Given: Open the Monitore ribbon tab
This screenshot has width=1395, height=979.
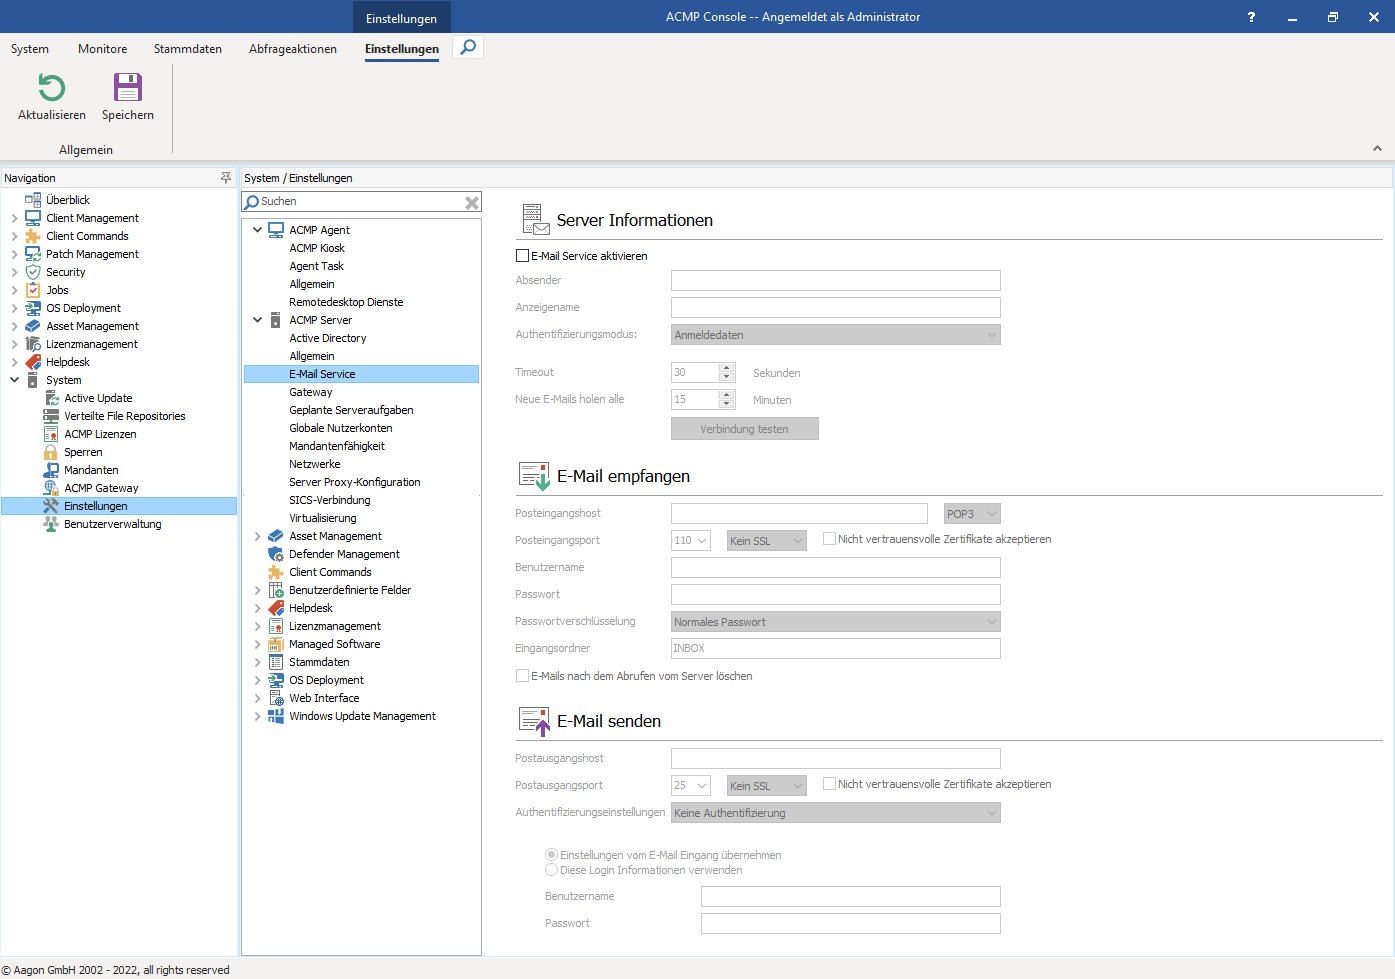Looking at the screenshot, I should (103, 49).
